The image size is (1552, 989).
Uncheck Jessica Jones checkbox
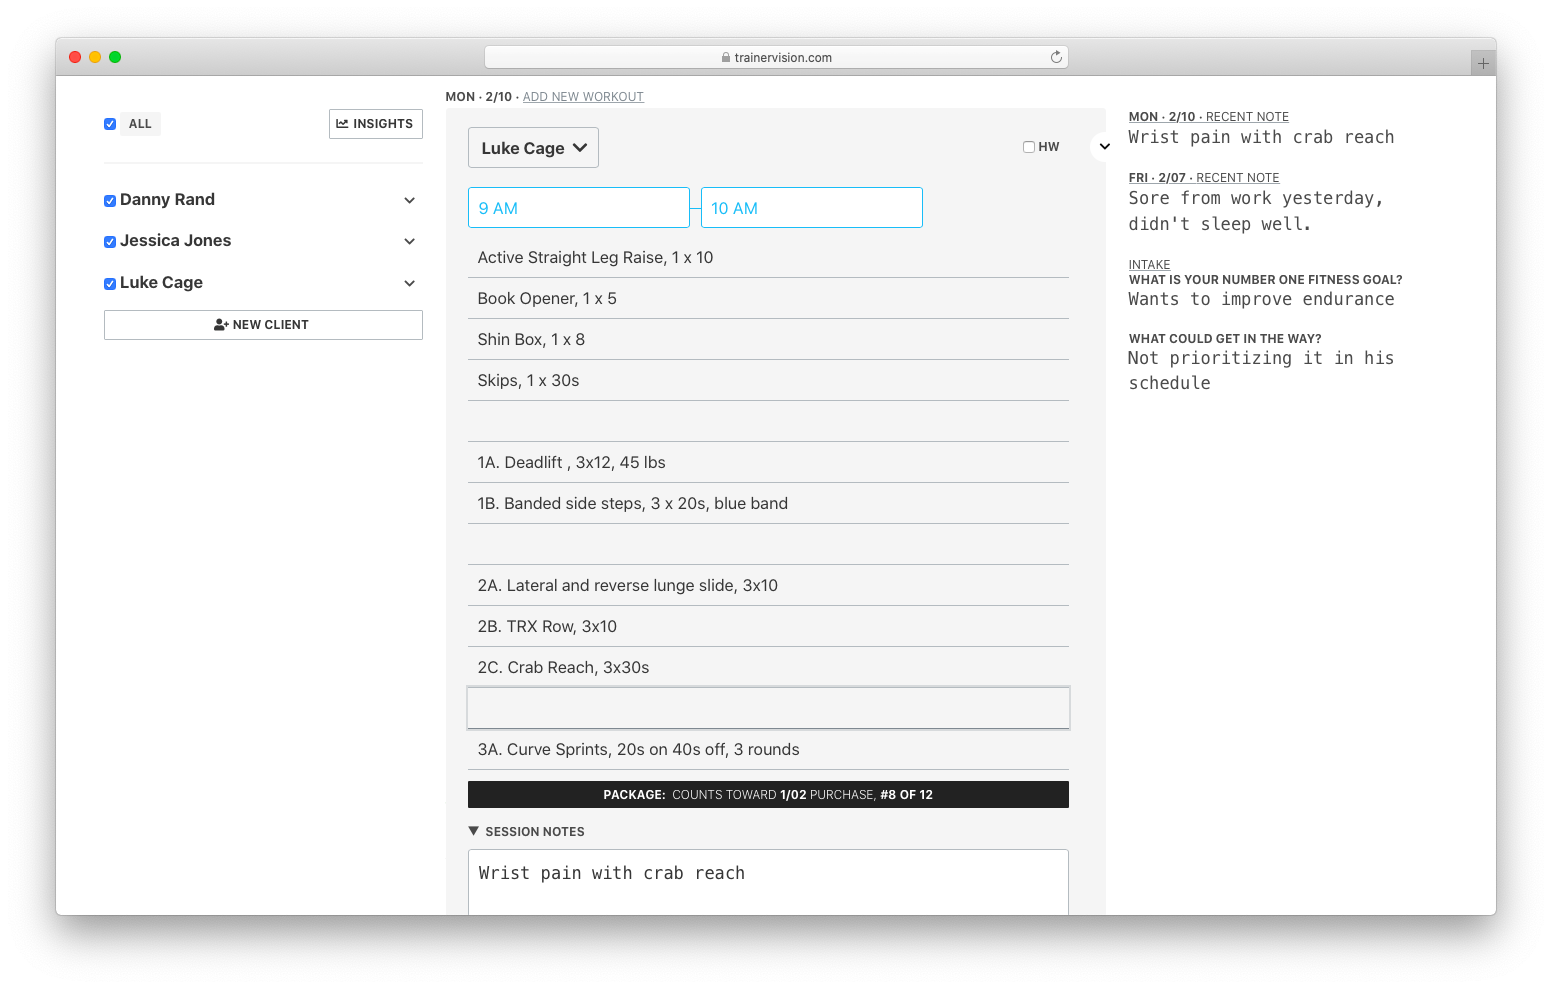tap(110, 242)
